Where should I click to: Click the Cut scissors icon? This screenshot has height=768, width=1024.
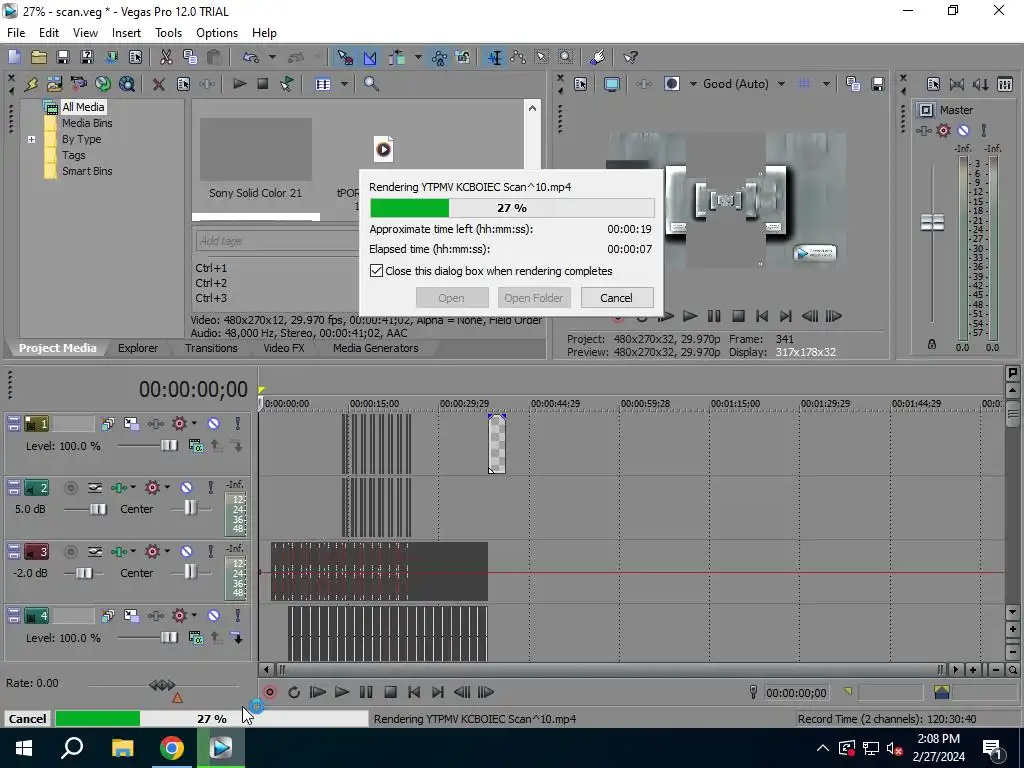pos(166,57)
